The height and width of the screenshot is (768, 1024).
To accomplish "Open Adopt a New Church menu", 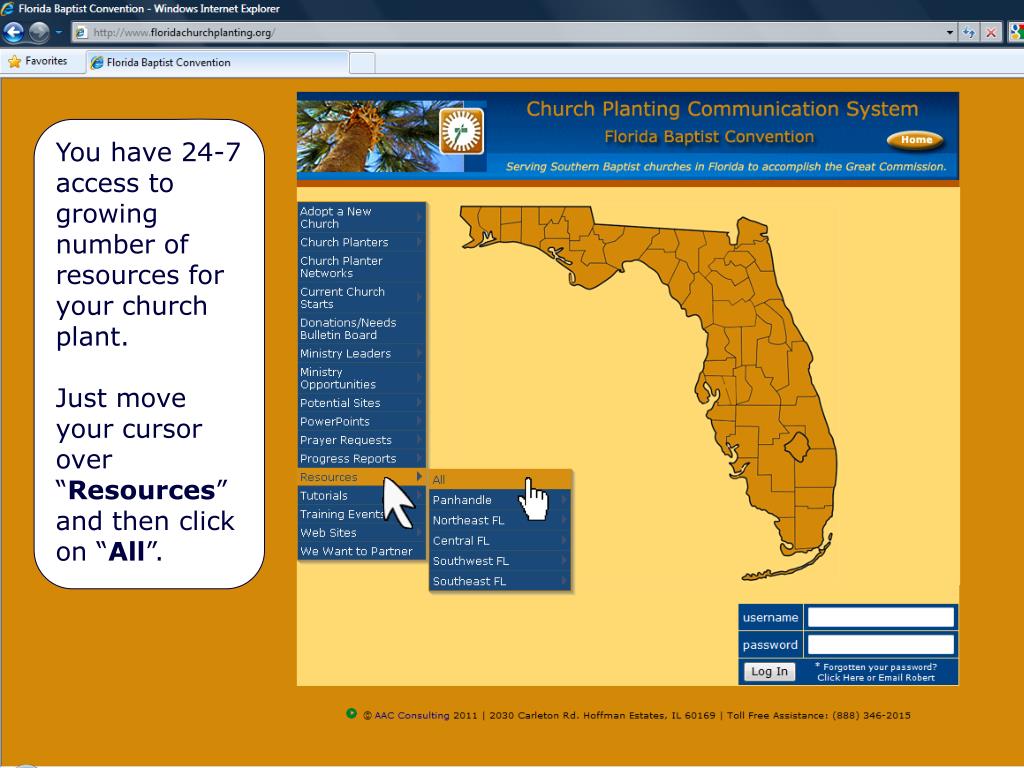I will point(361,217).
